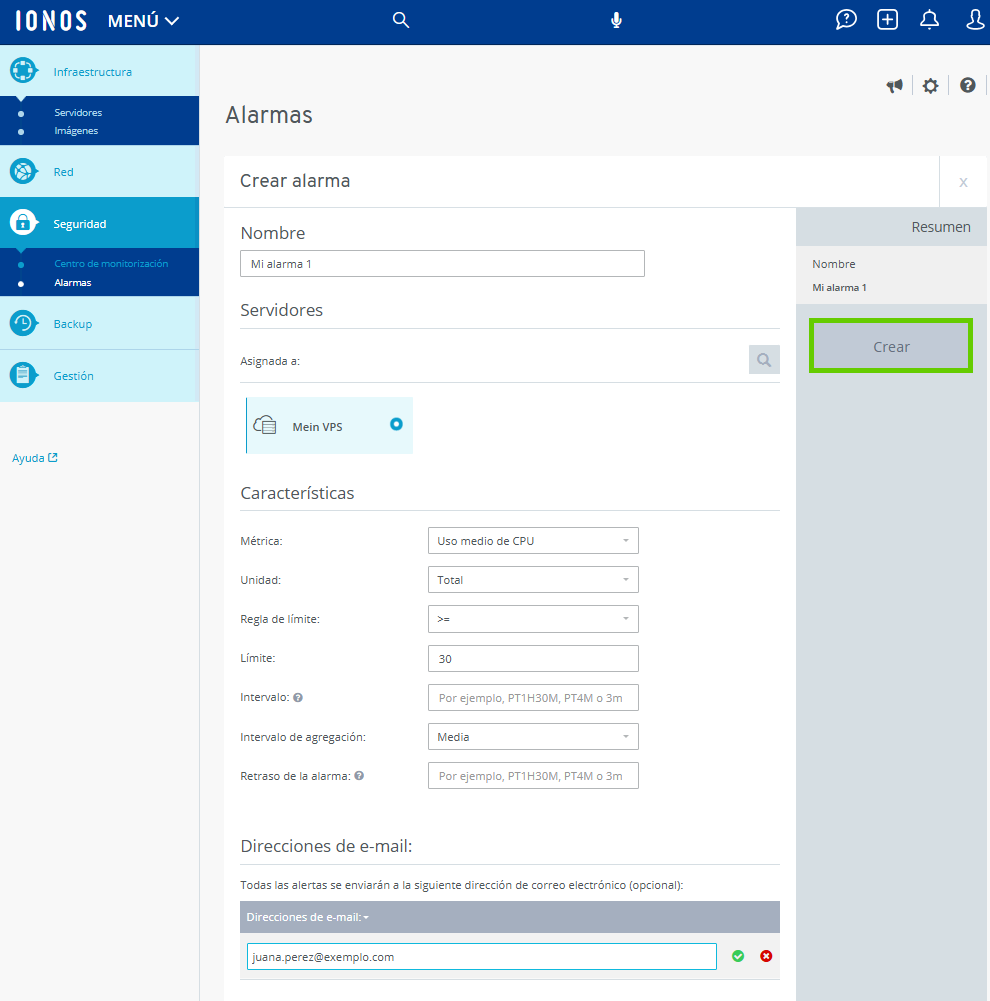Screen dimensions: 990x1001
Task: Click the Crear button to create the alarm
Action: 890,345
